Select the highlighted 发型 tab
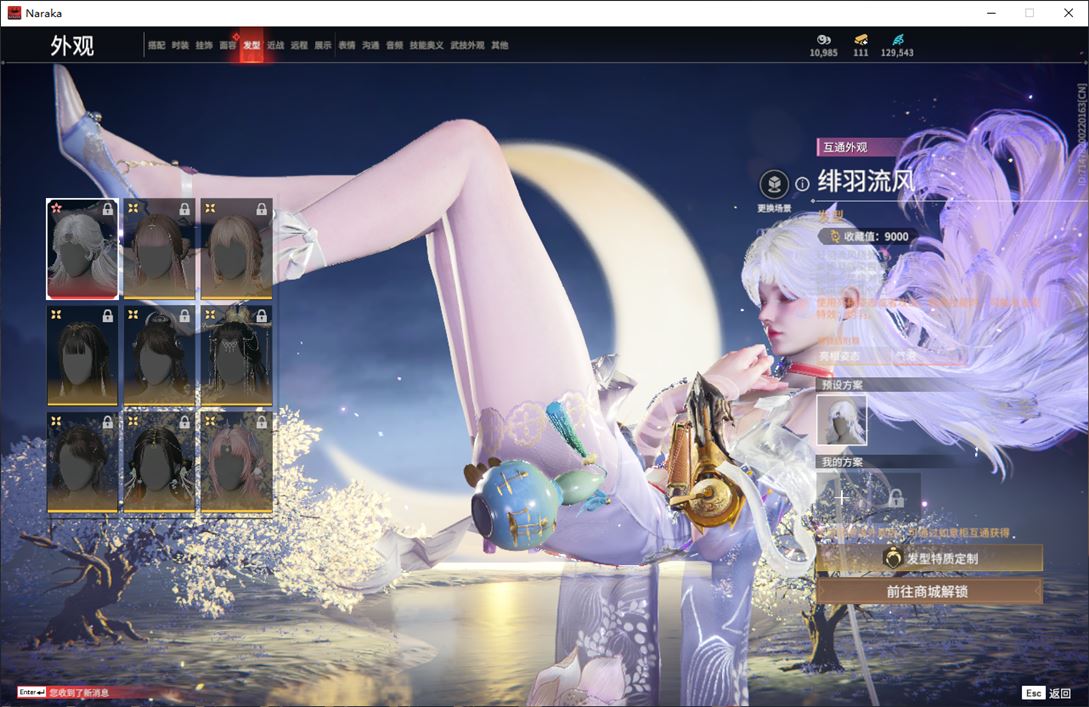Screen dimensions: 1089x707 coord(251,45)
